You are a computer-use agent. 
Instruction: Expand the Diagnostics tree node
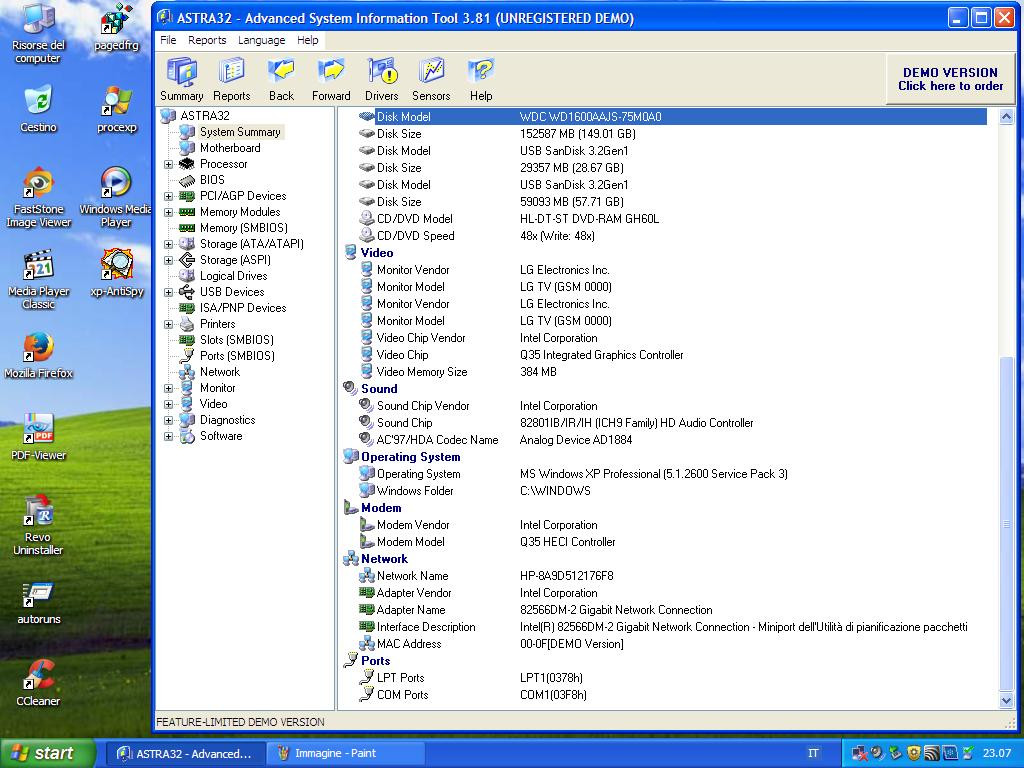169,420
